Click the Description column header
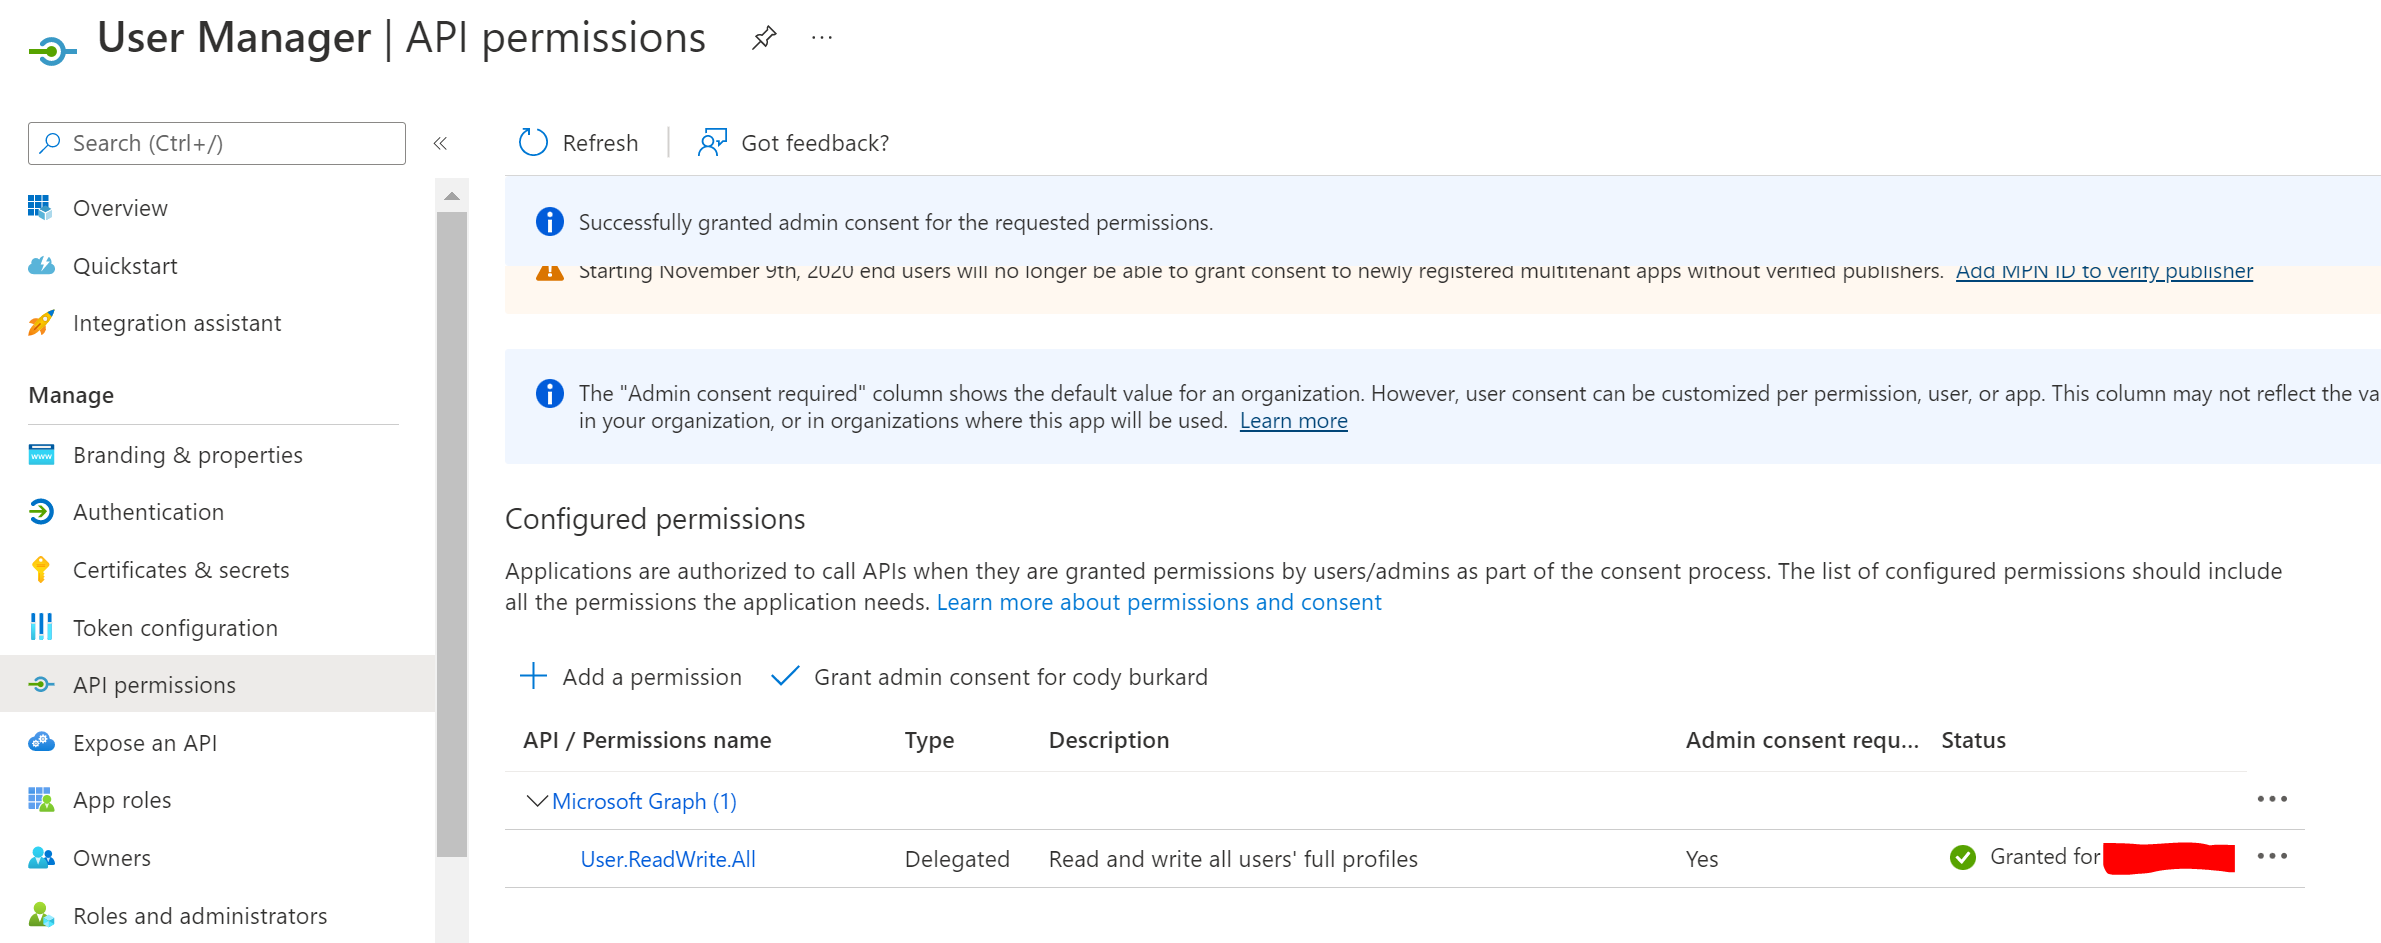2381x943 pixels. coord(1108,740)
